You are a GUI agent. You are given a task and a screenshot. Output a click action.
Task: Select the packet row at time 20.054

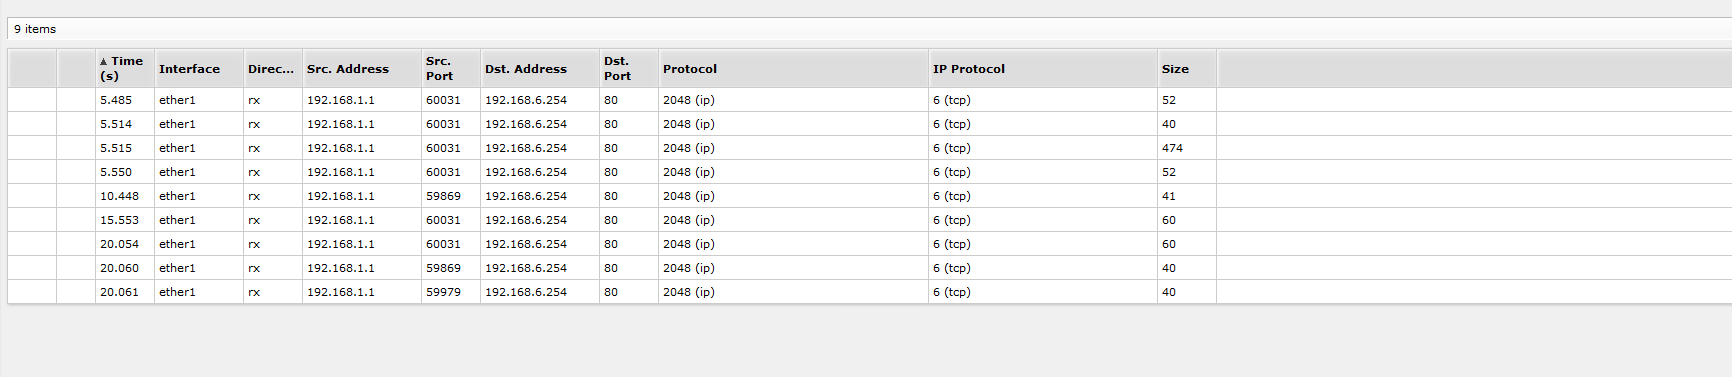pos(870,244)
